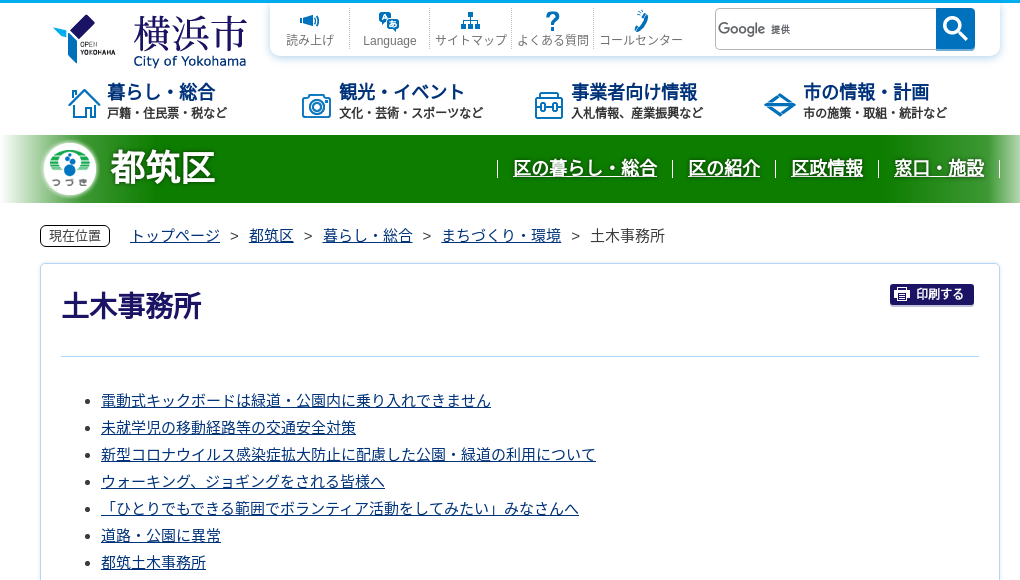The width and height of the screenshot is (1020, 580).
Task: Open ウォーキング、ジョギングをされる皆様へ link
Action: point(243,481)
